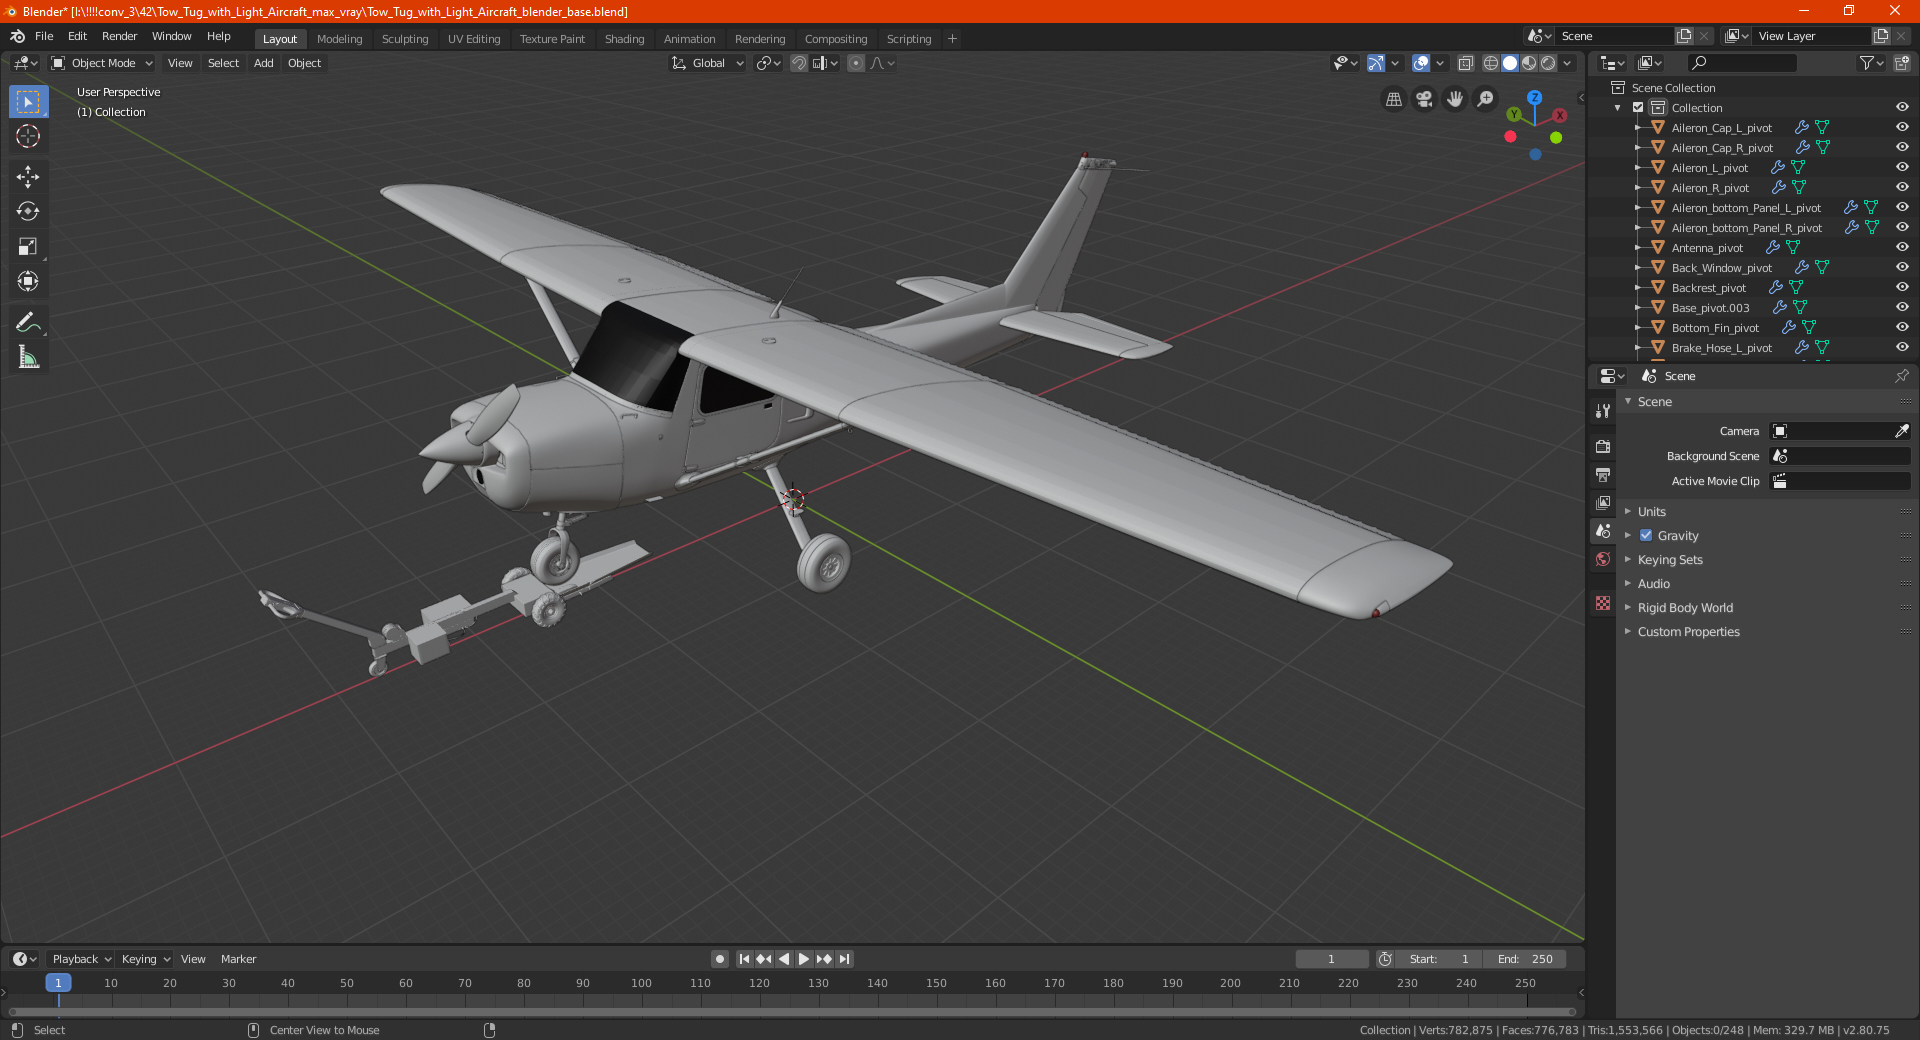Expand the Units panel

(x=1651, y=512)
